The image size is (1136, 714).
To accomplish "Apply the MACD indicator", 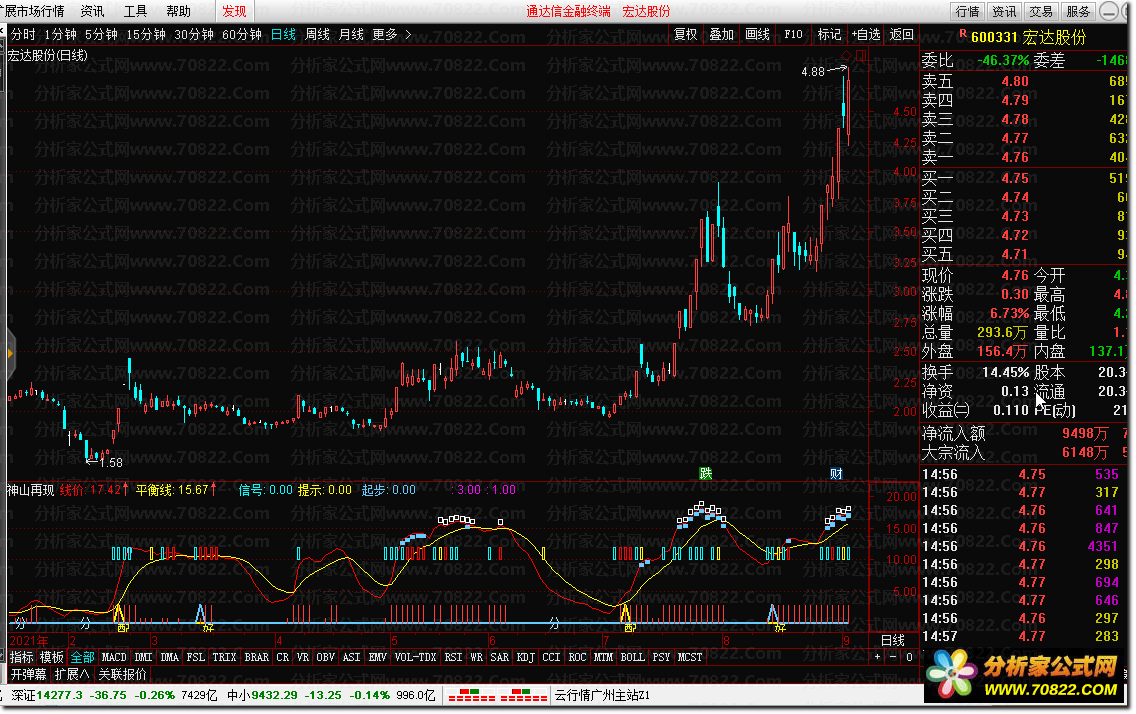I will [114, 657].
